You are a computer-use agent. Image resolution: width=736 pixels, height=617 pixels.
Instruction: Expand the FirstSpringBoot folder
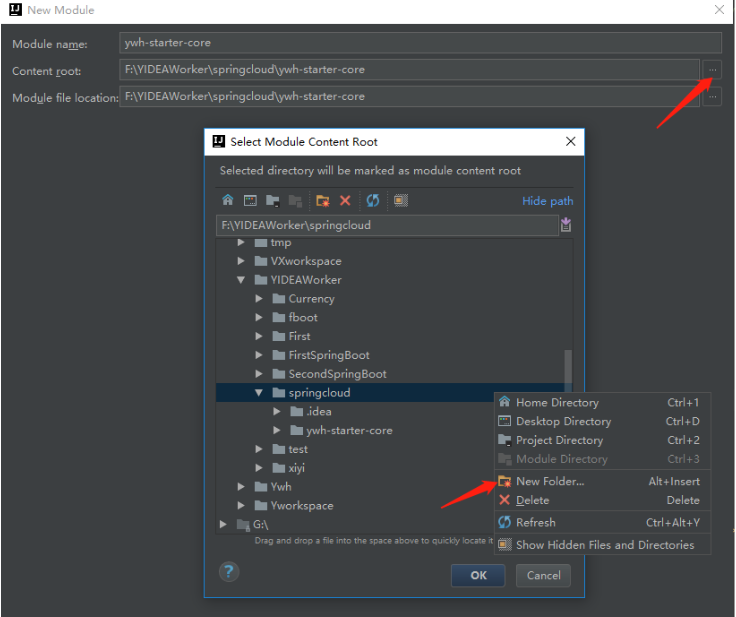[259, 355]
